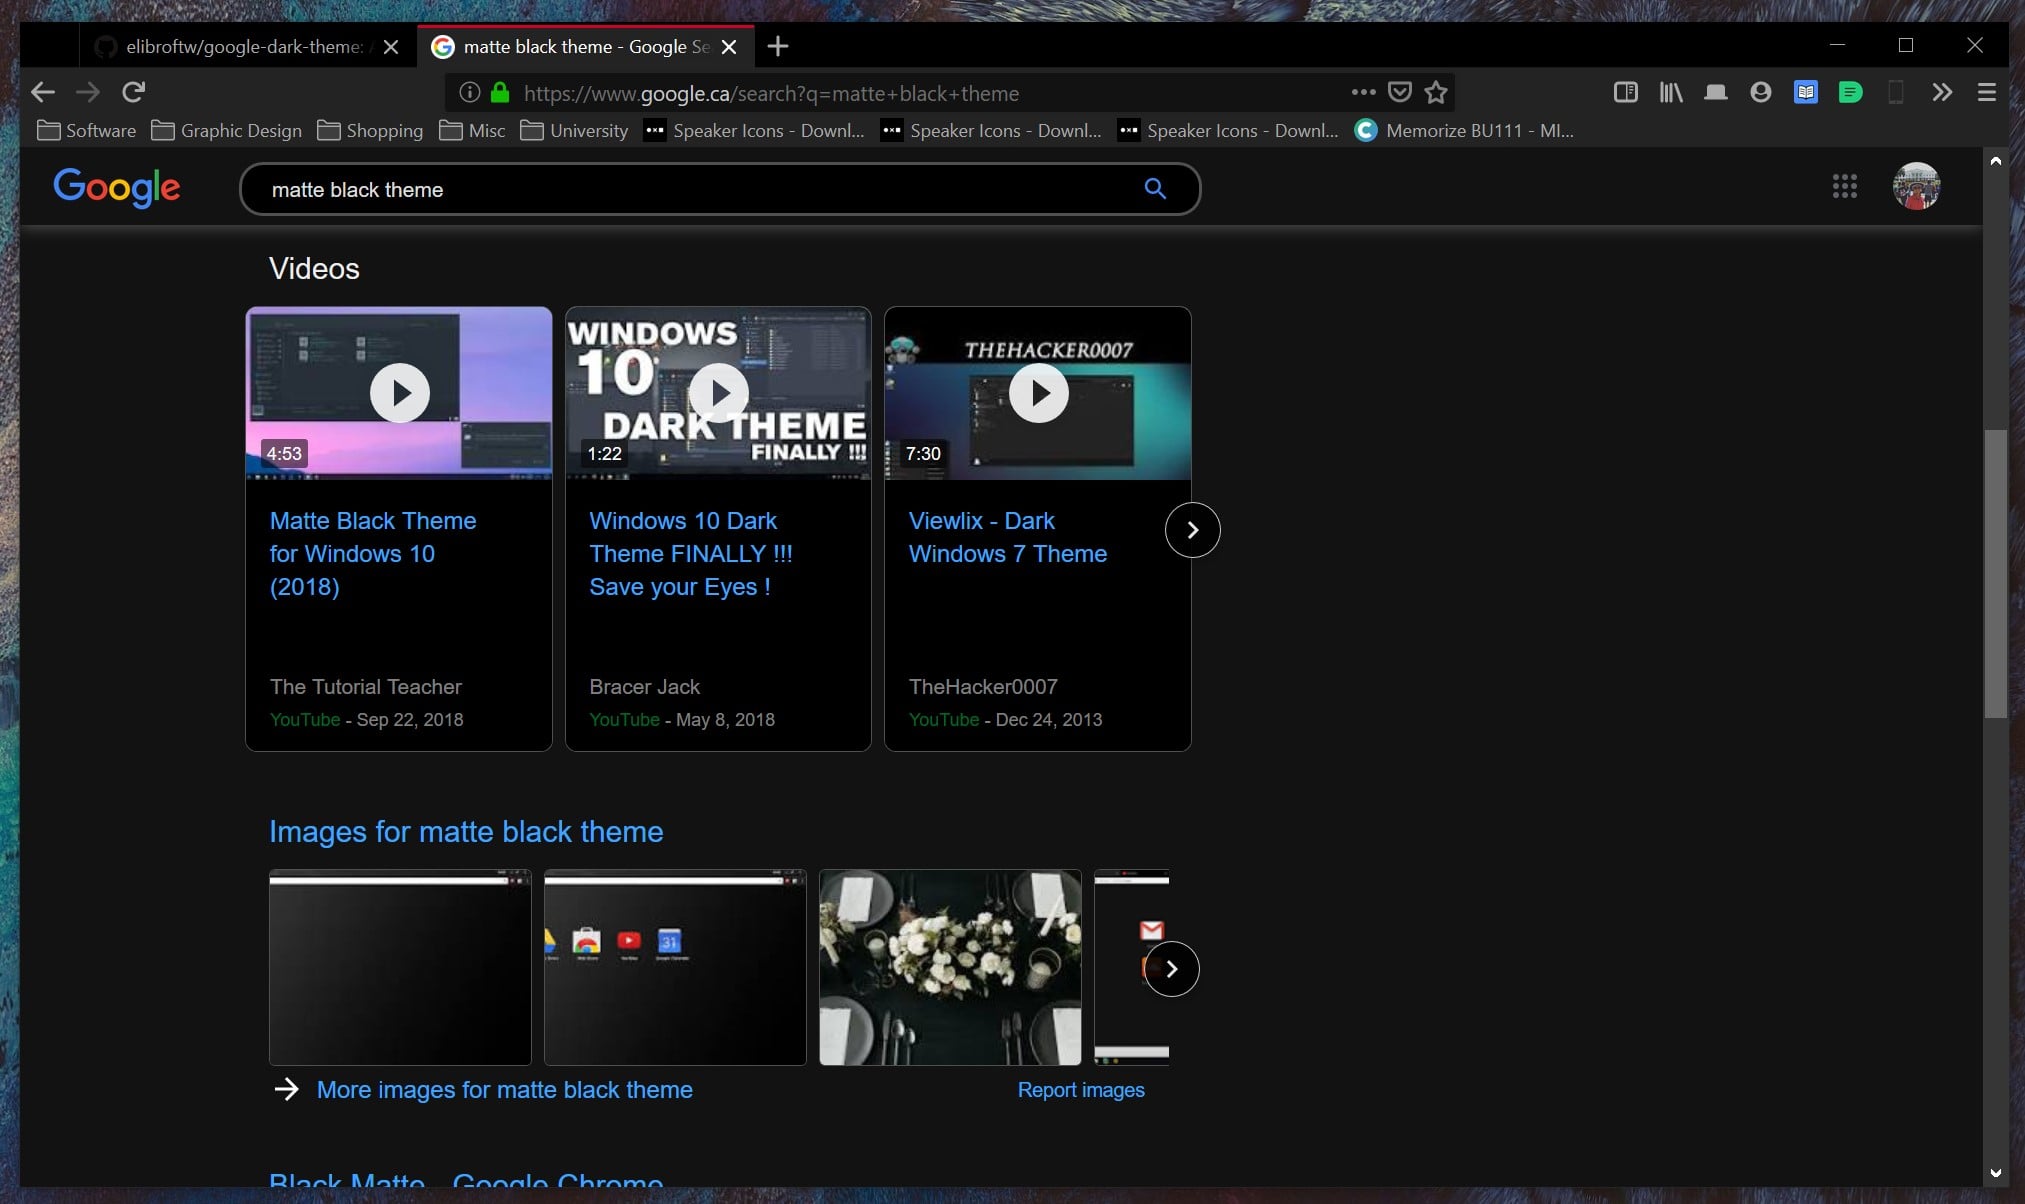Play the Windows 10 Dark Theme FINALLY video
This screenshot has height=1204, width=2025.
click(719, 393)
